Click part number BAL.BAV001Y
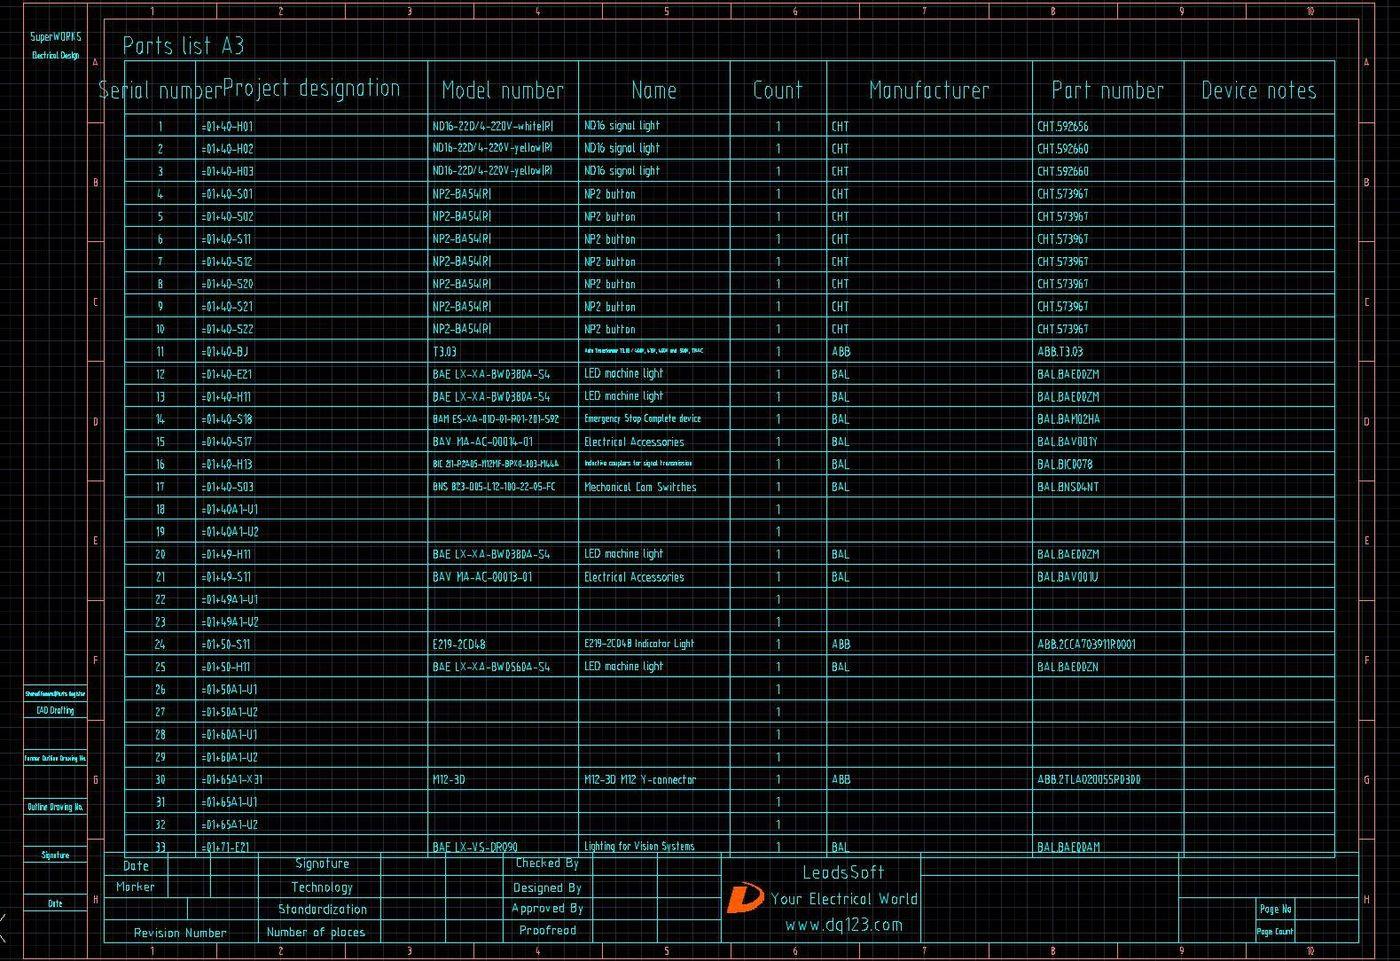Screen dimensions: 1400x961 click(x=1068, y=442)
